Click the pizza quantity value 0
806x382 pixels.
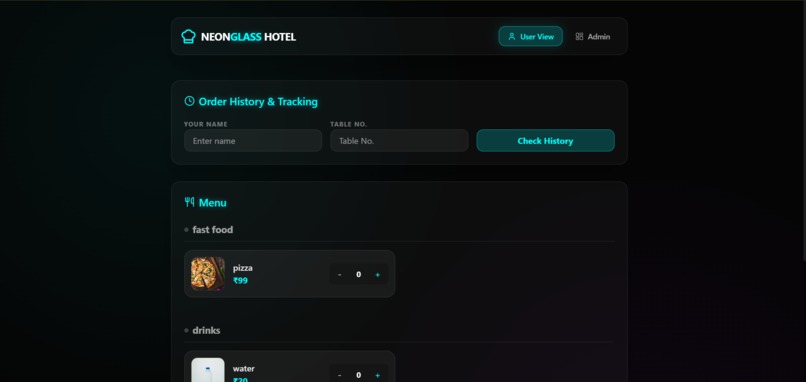click(358, 275)
